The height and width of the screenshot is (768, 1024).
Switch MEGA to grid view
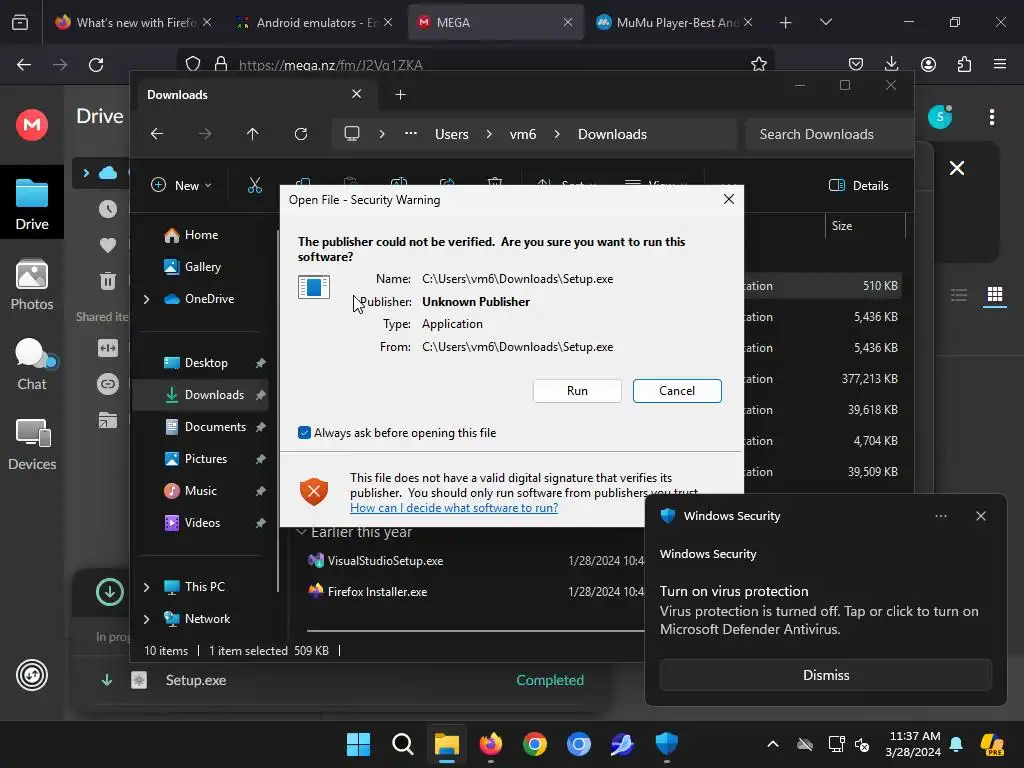[x=995, y=295]
